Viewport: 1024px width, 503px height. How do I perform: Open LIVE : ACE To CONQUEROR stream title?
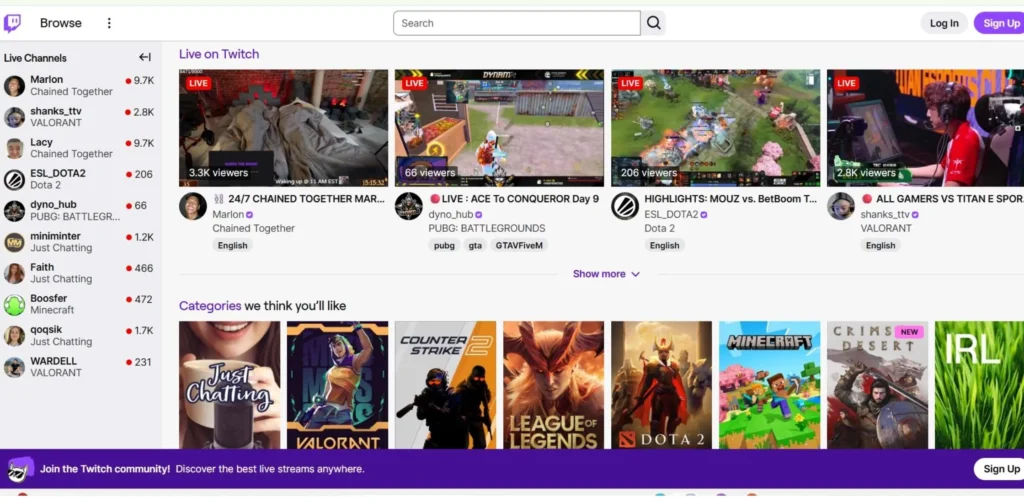513,199
